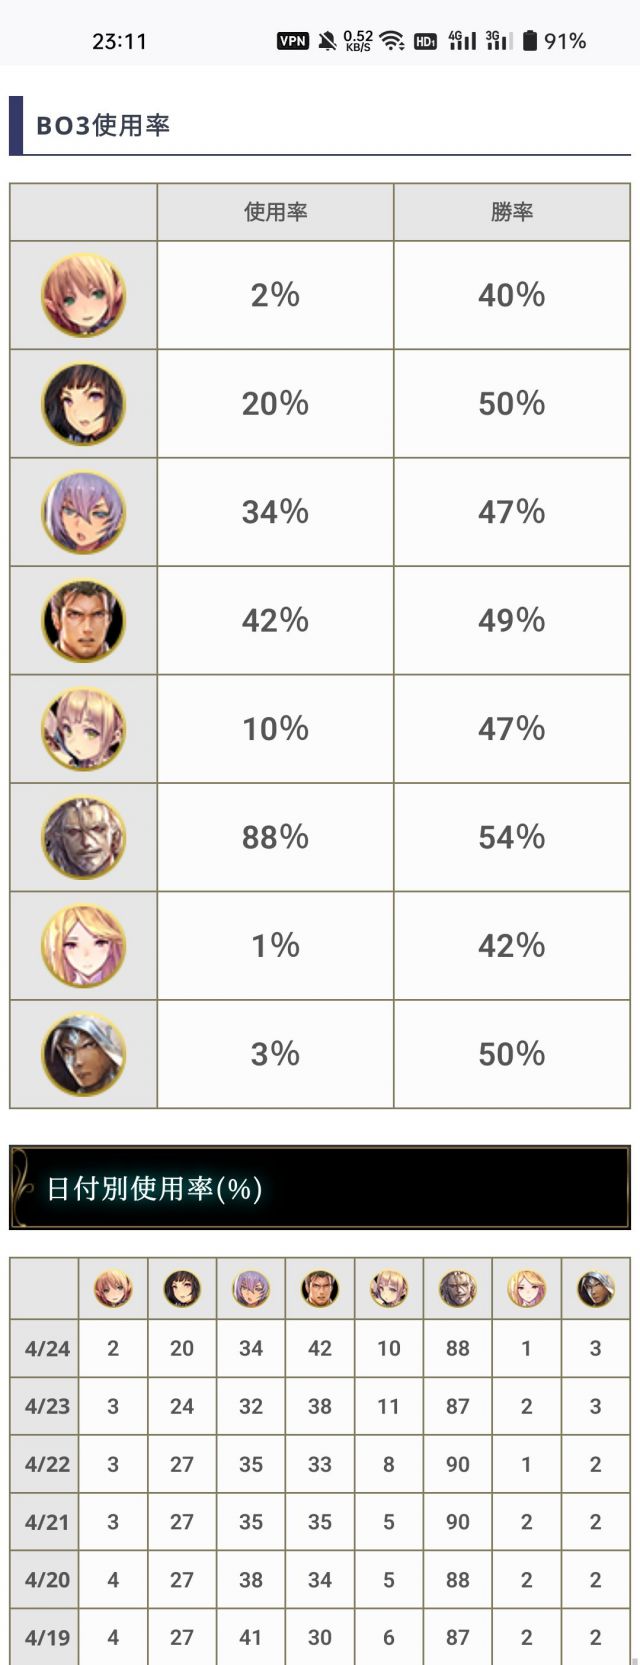
Task: Tap the 勝率 column header
Action: [x=511, y=212]
